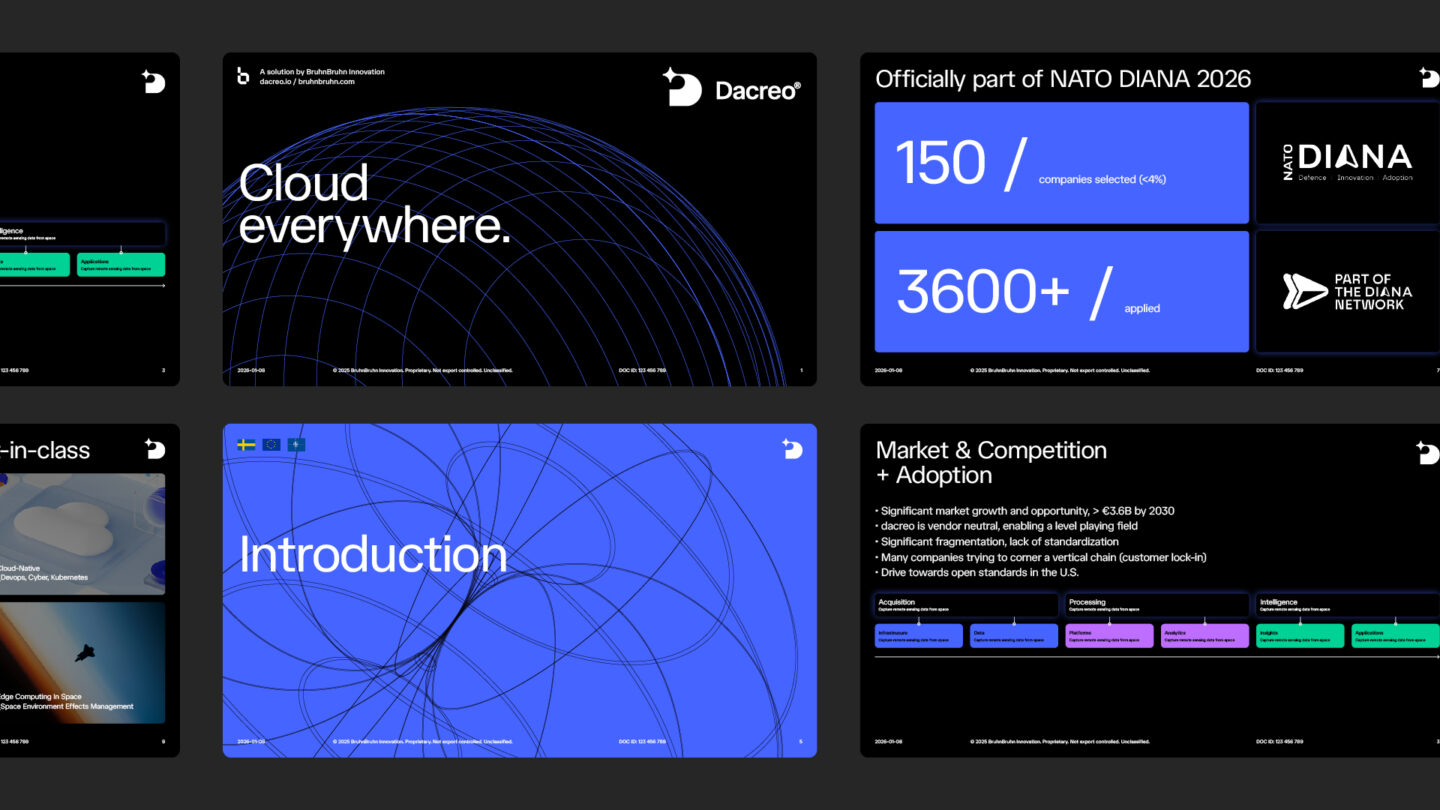
Task: Select the Intelligence stage box on the Market slide
Action: click(x=1348, y=605)
